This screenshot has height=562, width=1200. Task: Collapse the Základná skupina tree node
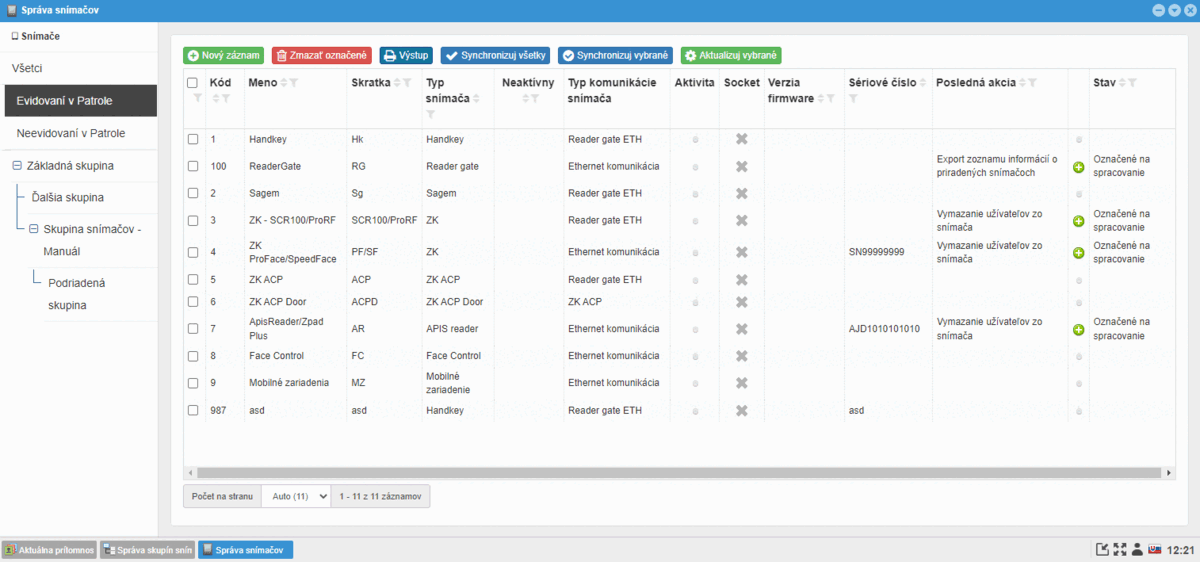[x=17, y=166]
